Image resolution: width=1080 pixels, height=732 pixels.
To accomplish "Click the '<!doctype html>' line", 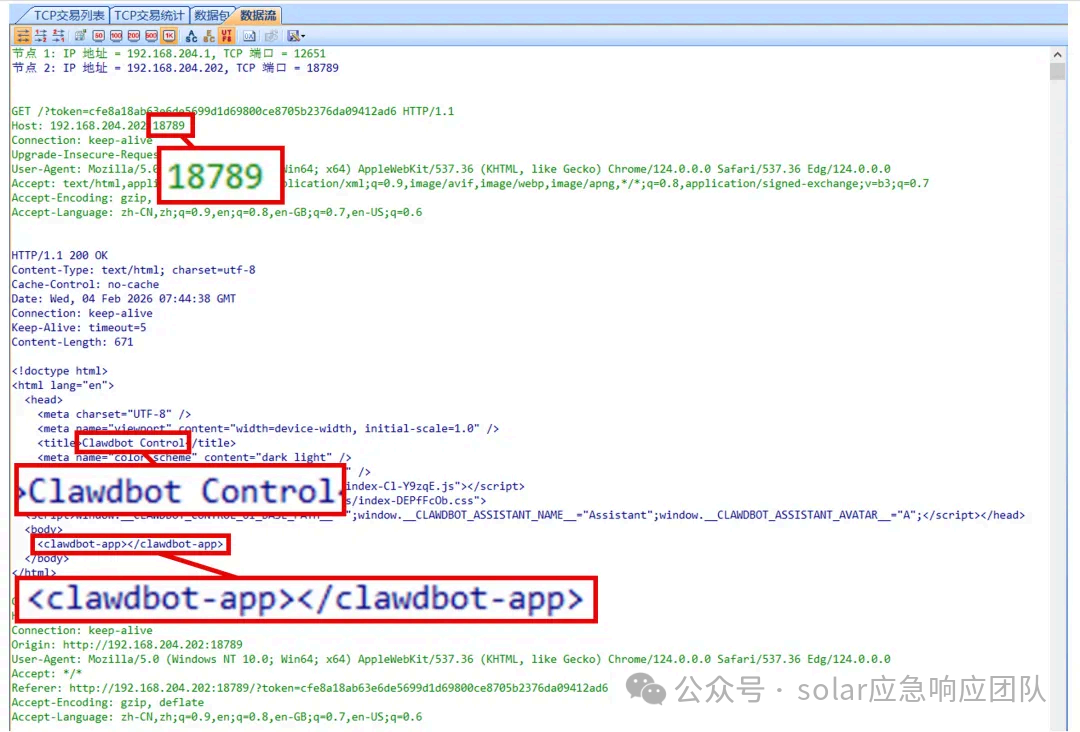I will click(x=59, y=370).
